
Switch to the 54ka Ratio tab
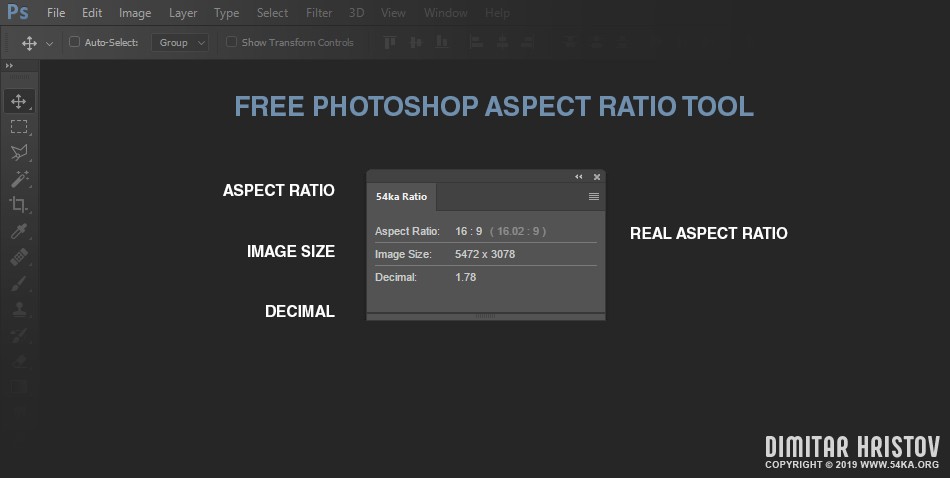click(x=401, y=197)
